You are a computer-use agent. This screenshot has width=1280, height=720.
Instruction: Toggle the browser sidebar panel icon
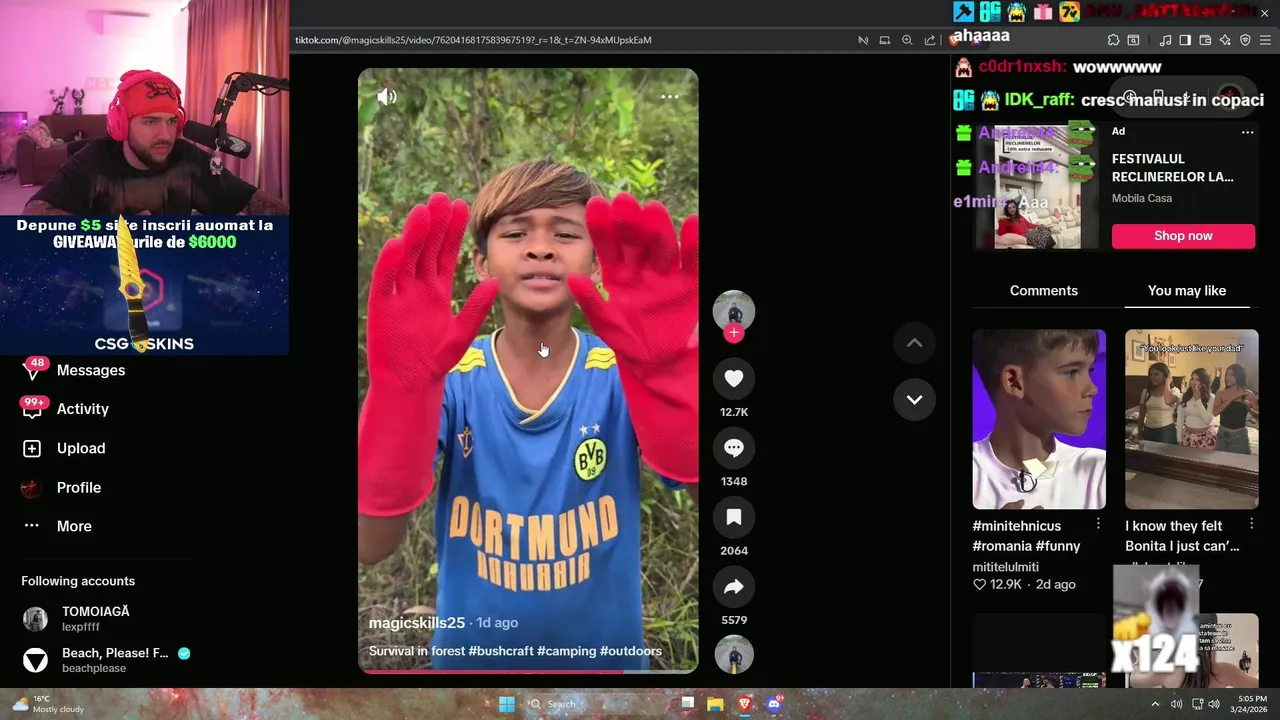pyautogui.click(x=1185, y=40)
